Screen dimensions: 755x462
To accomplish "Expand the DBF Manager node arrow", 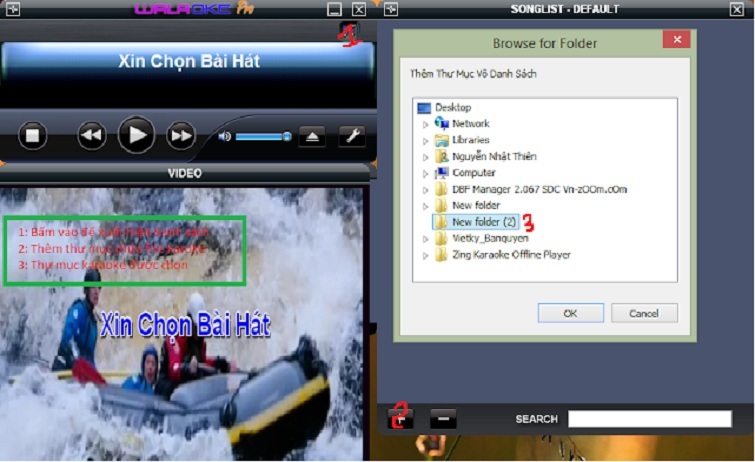I will (x=425, y=190).
